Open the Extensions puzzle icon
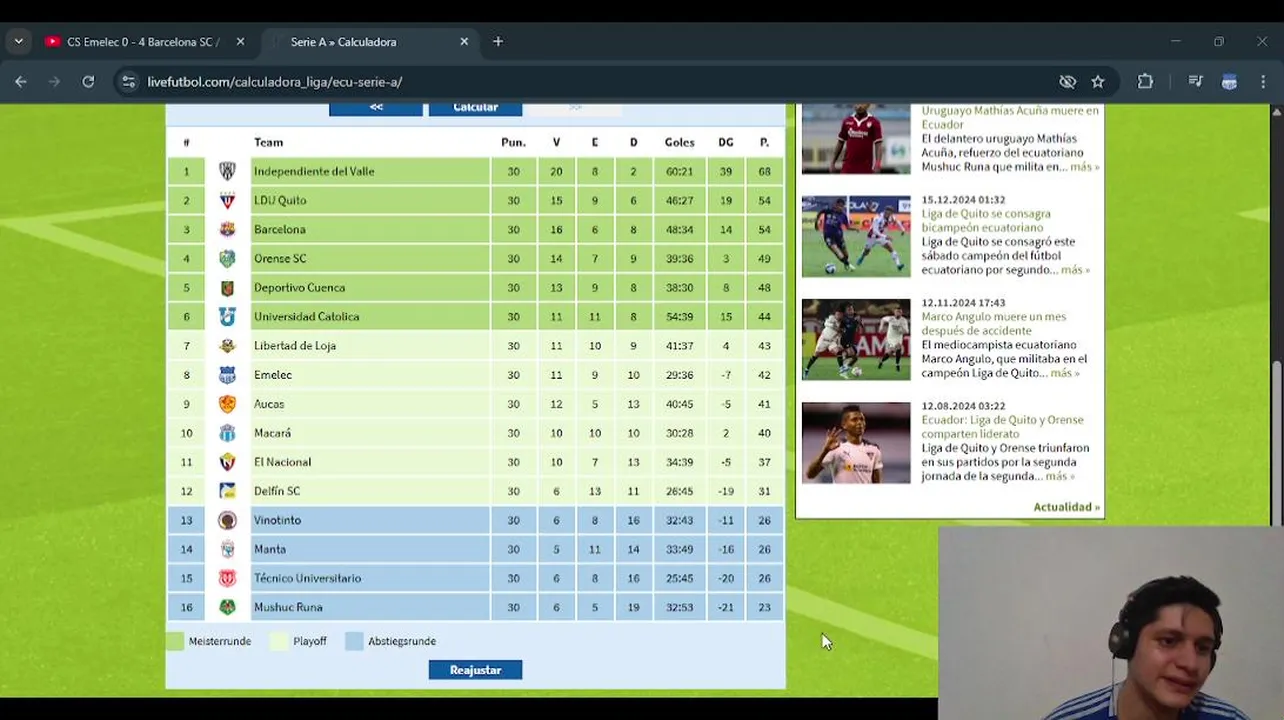1284x720 pixels. [x=1146, y=82]
